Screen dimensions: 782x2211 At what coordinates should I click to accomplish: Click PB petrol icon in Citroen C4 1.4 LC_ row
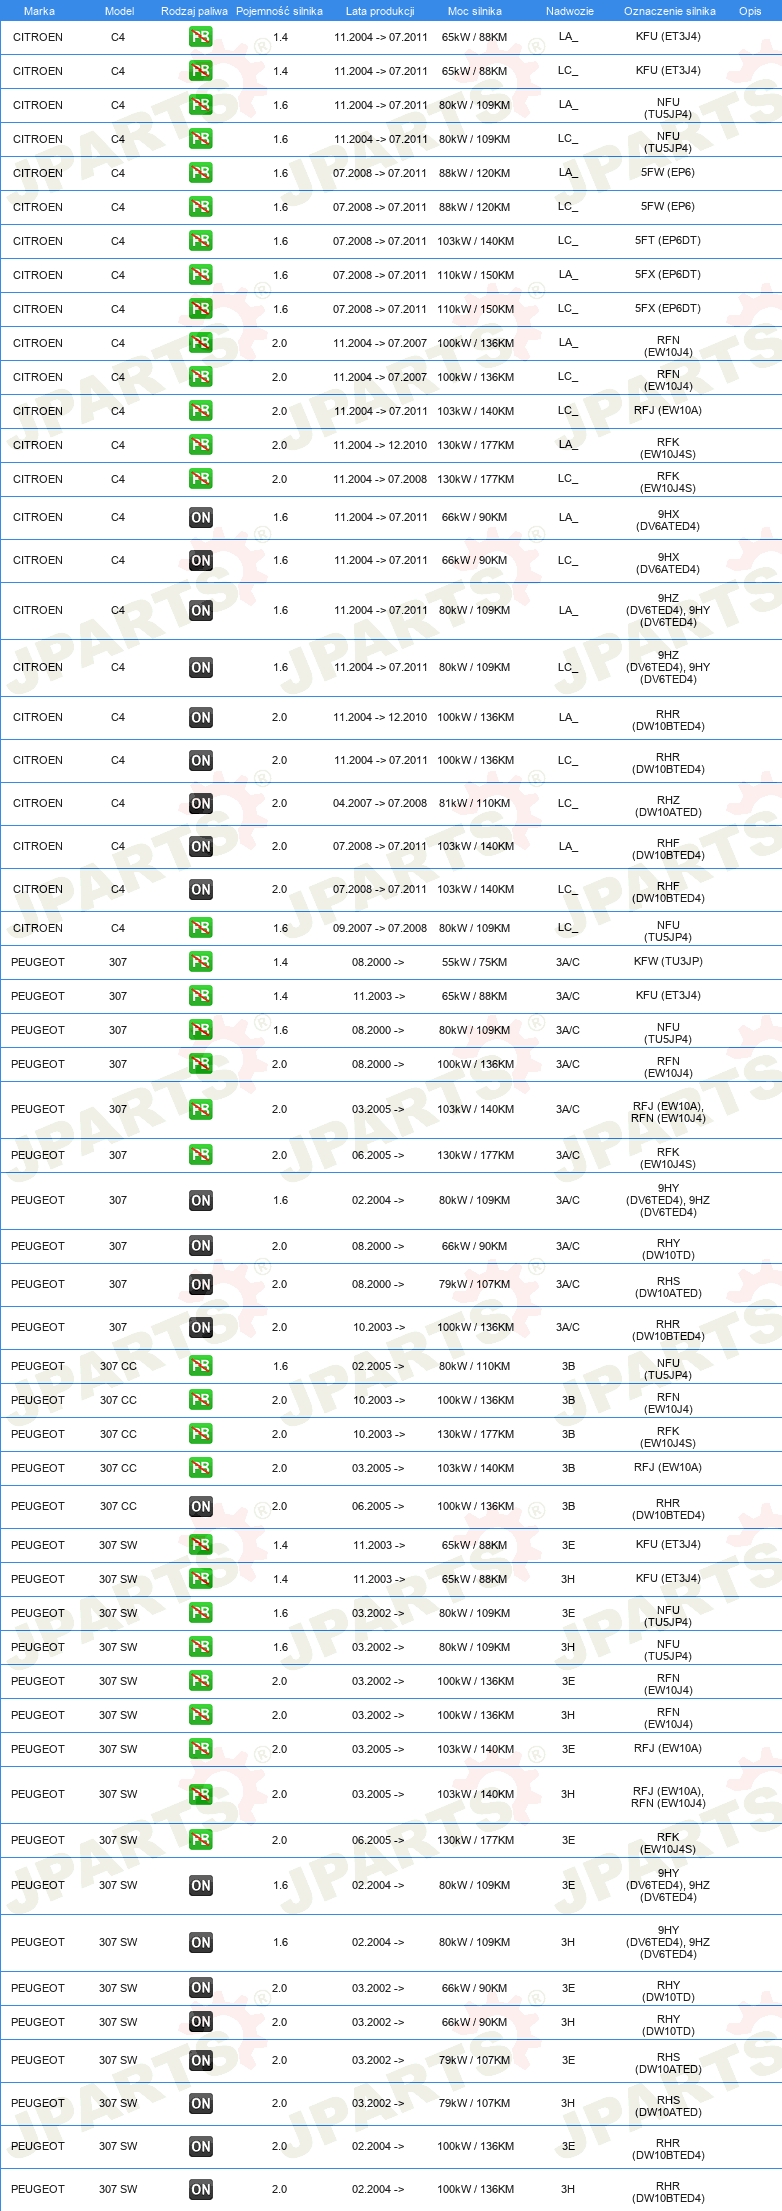pyautogui.click(x=200, y=71)
